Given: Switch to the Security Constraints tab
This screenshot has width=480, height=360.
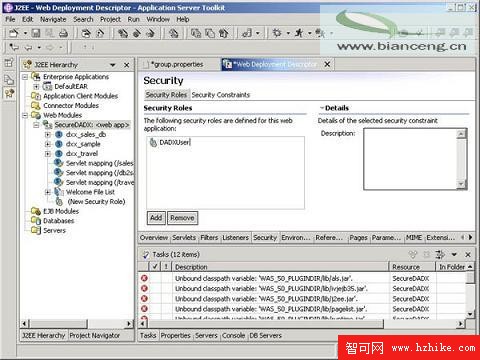Looking at the screenshot, I should pos(221,95).
